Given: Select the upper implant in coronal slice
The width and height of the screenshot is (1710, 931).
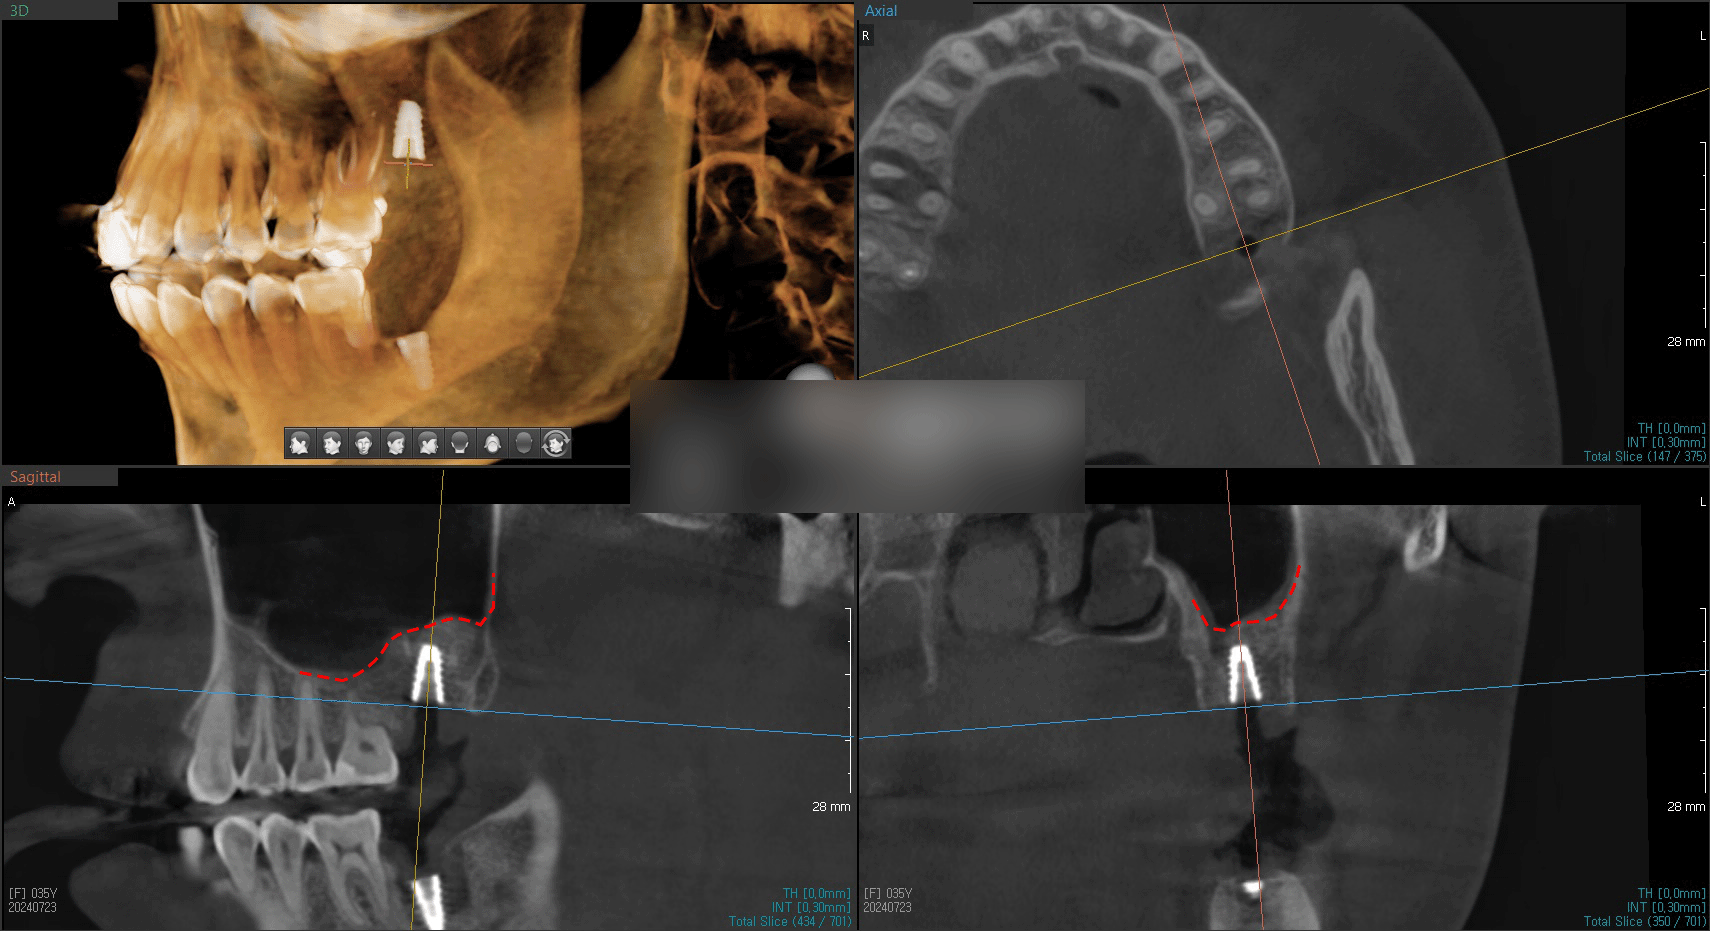Looking at the screenshot, I should pyautogui.click(x=1243, y=672).
